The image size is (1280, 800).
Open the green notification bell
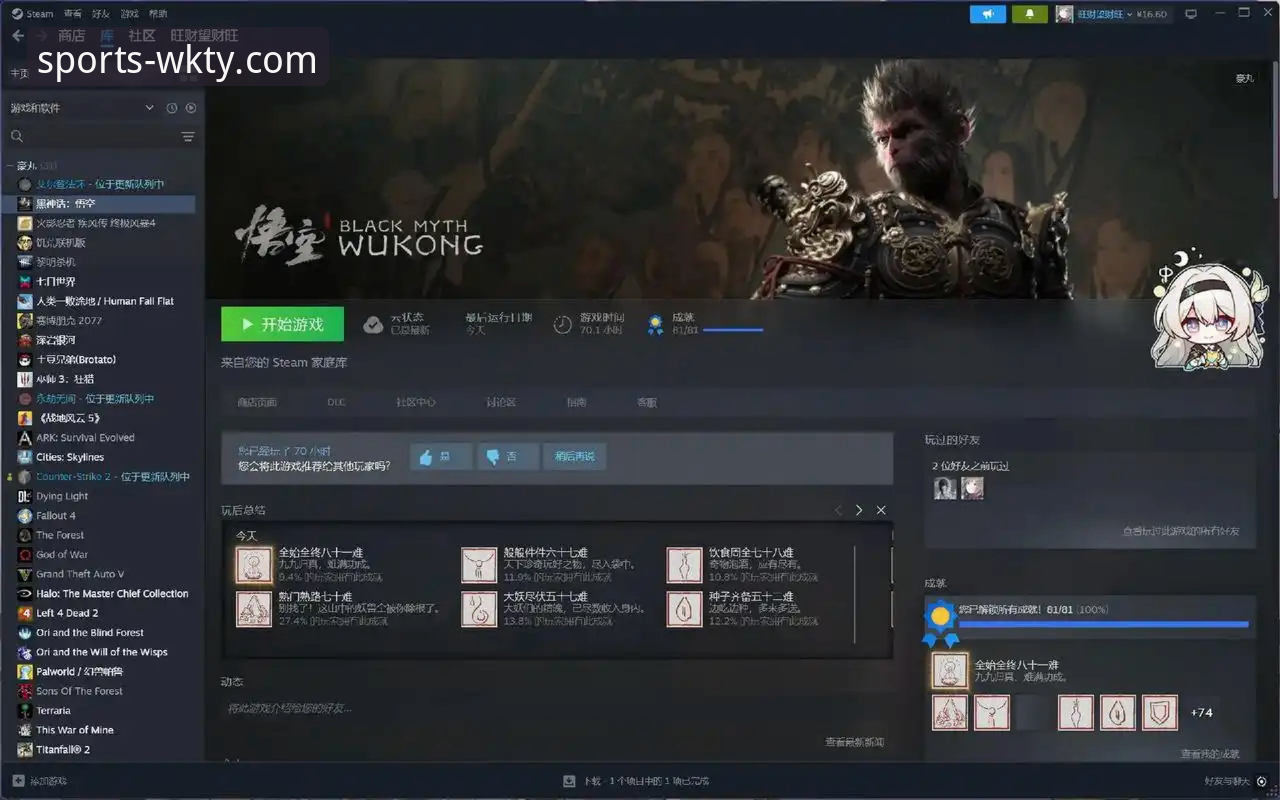tap(1029, 14)
